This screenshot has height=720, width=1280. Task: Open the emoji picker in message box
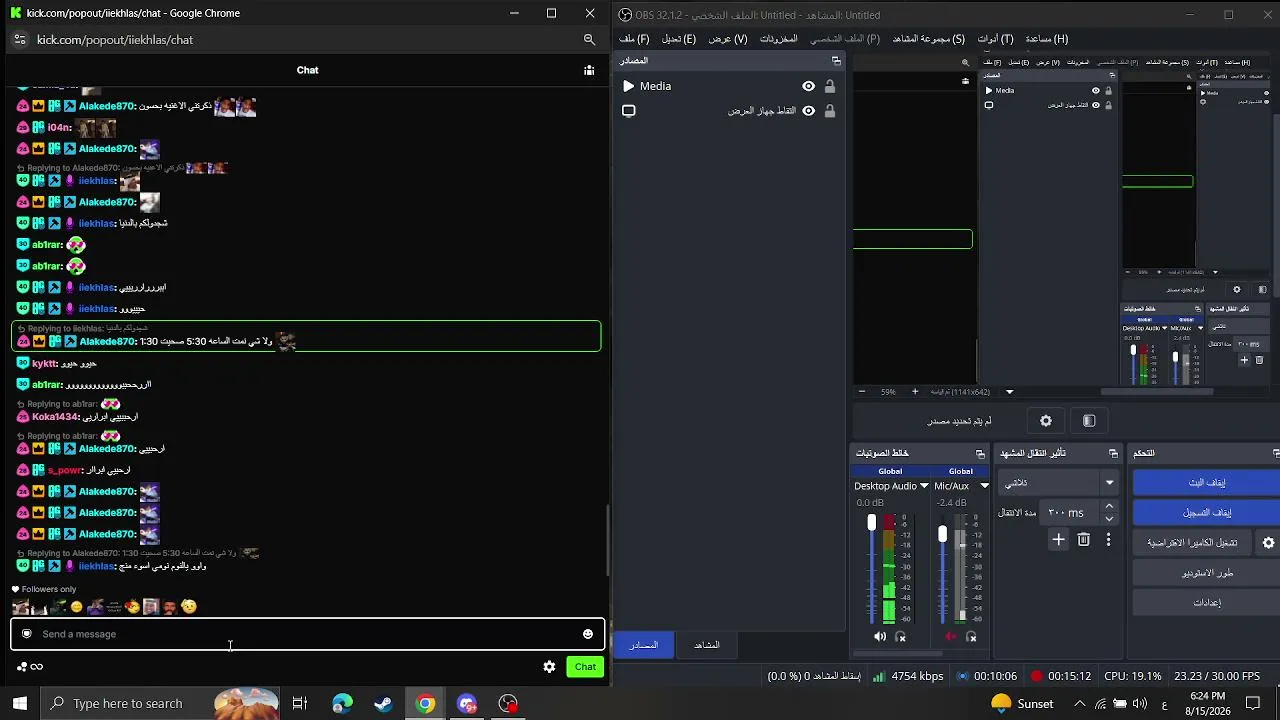click(588, 634)
